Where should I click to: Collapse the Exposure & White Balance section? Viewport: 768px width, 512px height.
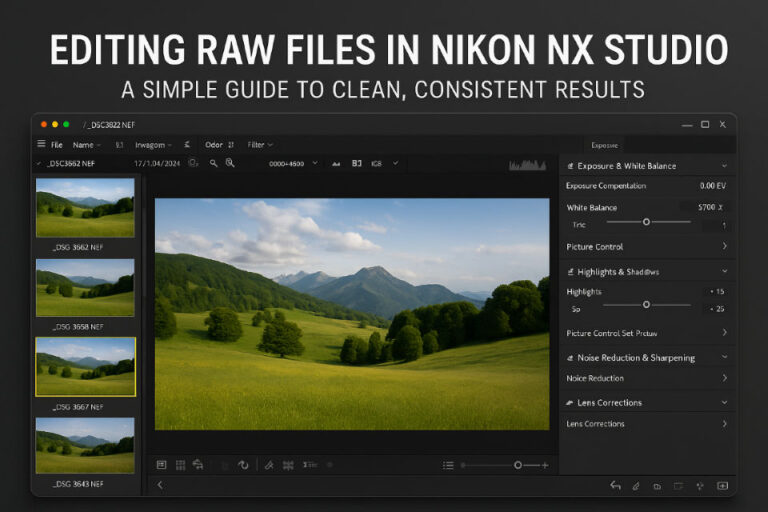pyautogui.click(x=724, y=166)
